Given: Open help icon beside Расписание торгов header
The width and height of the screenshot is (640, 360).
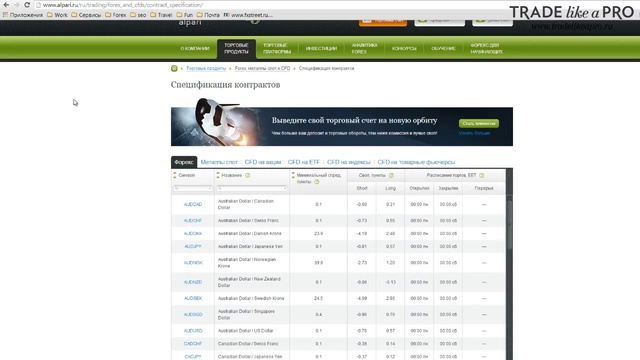Looking at the screenshot, I should click(482, 175).
